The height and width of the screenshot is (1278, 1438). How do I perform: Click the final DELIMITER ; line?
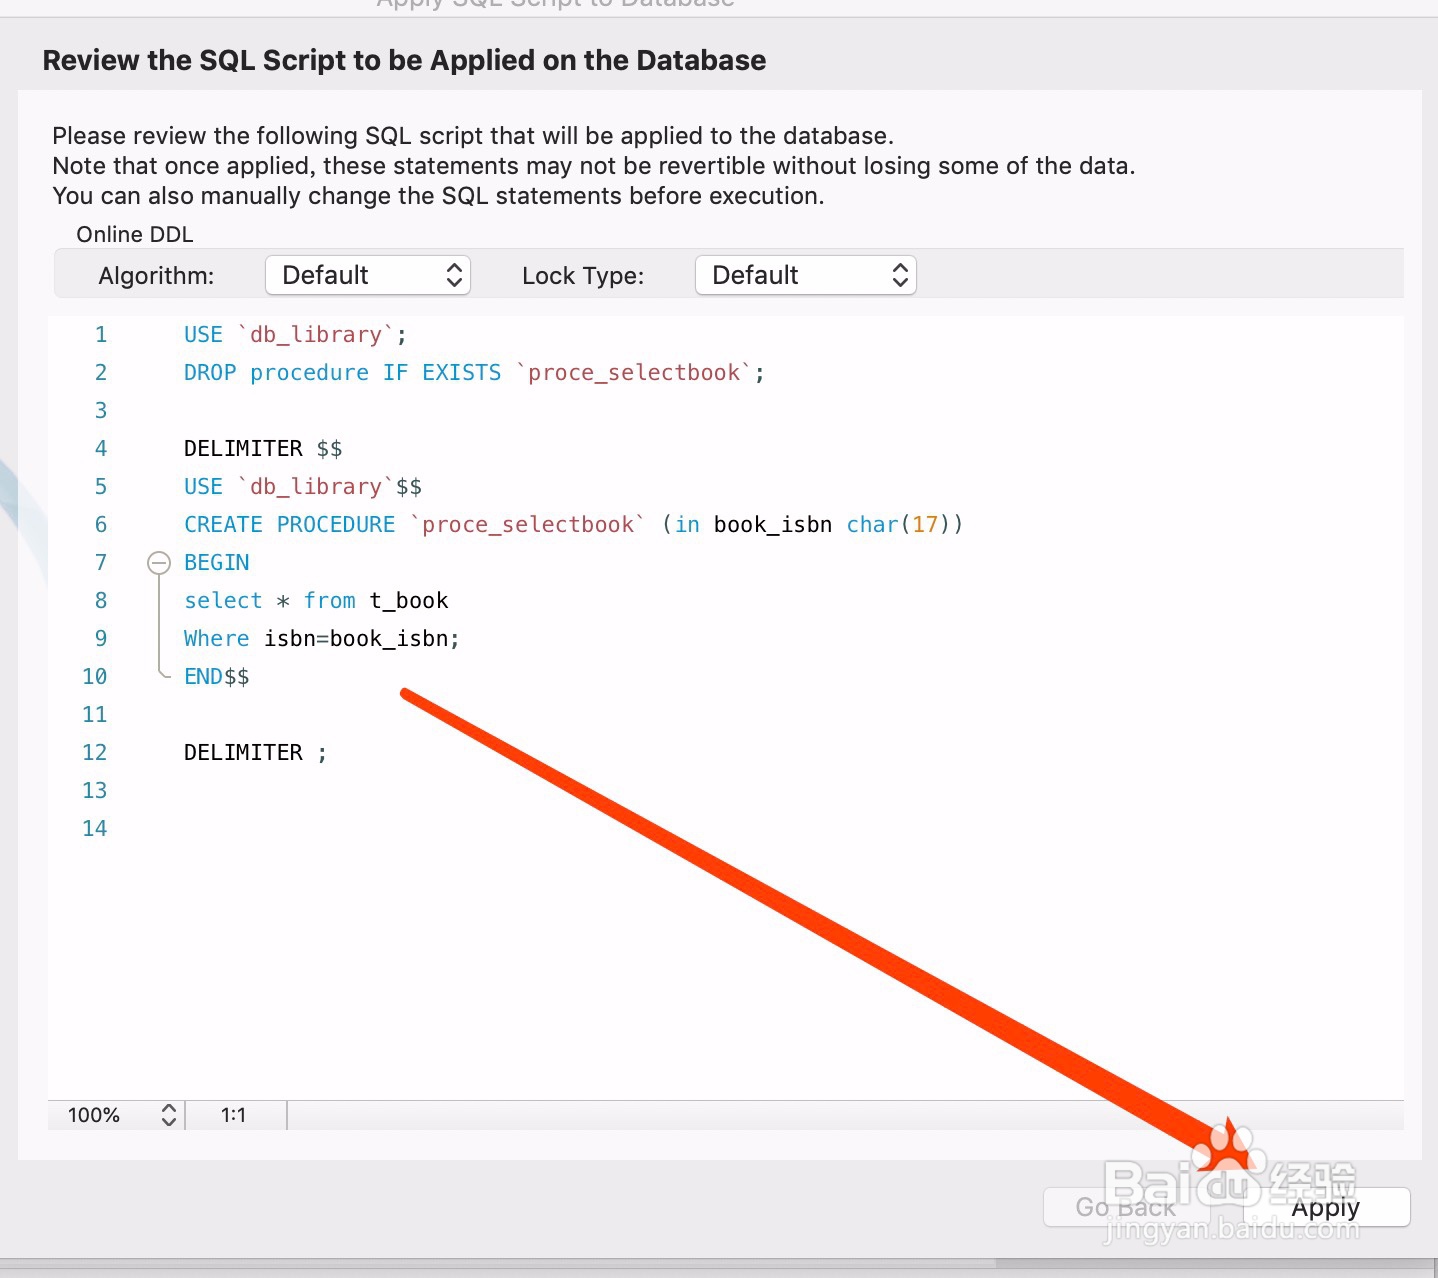[255, 753]
